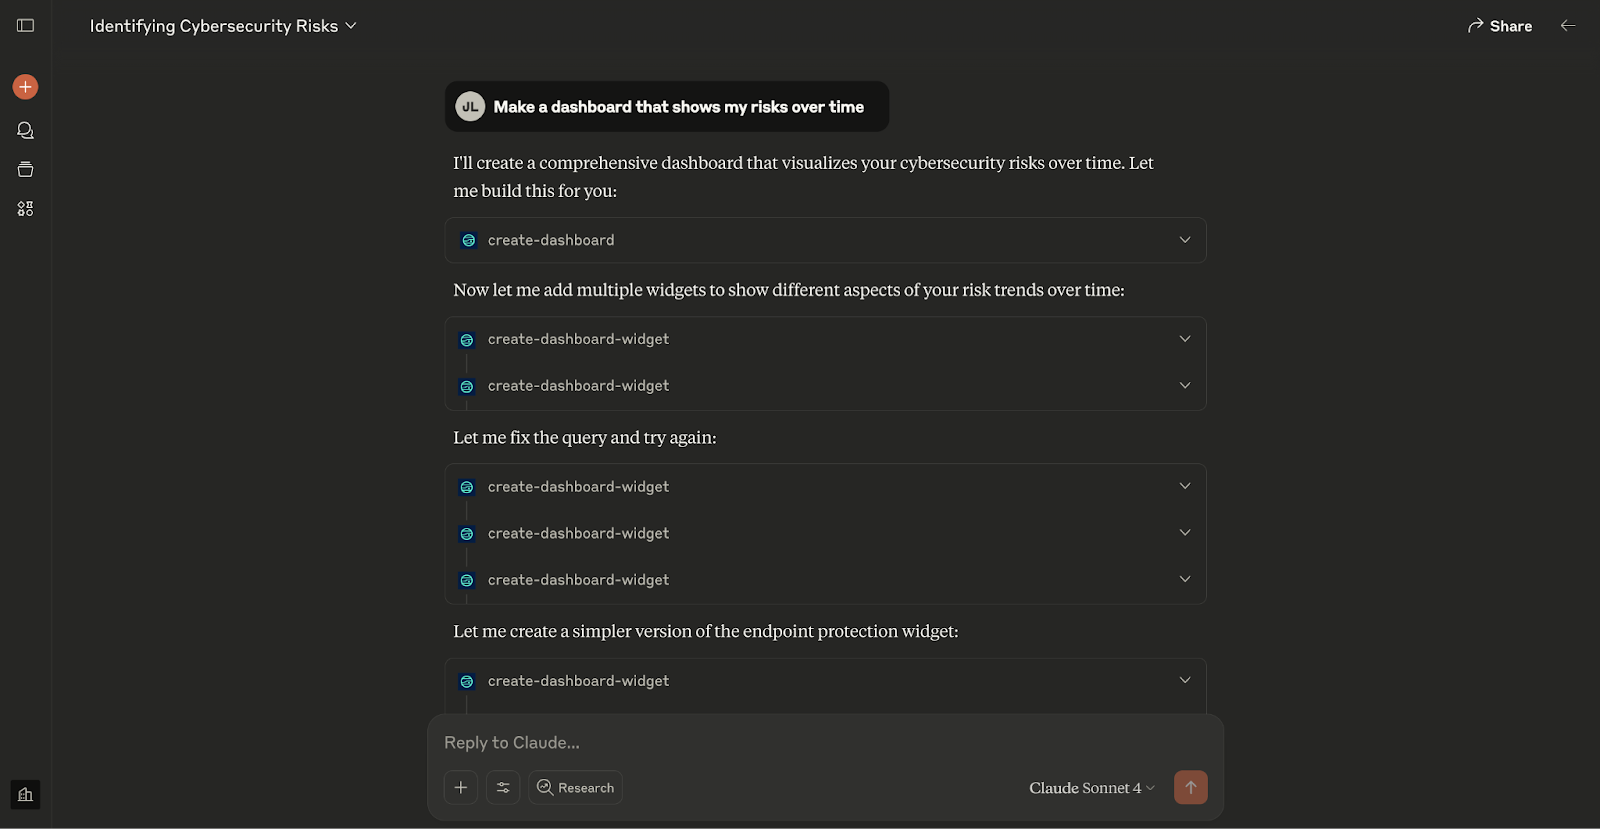
Task: Open the Identifying Cybersecurity Risks title dropdown
Action: click(223, 26)
